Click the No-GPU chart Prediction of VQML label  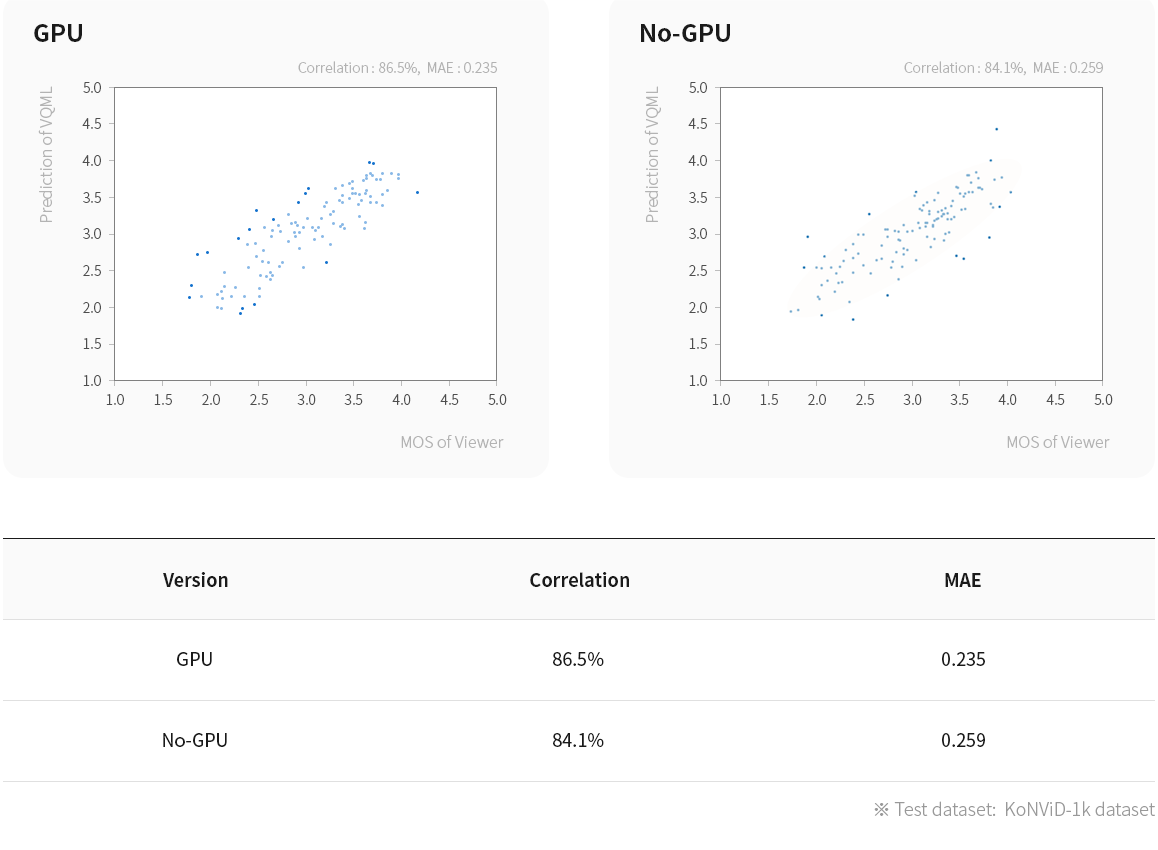652,155
